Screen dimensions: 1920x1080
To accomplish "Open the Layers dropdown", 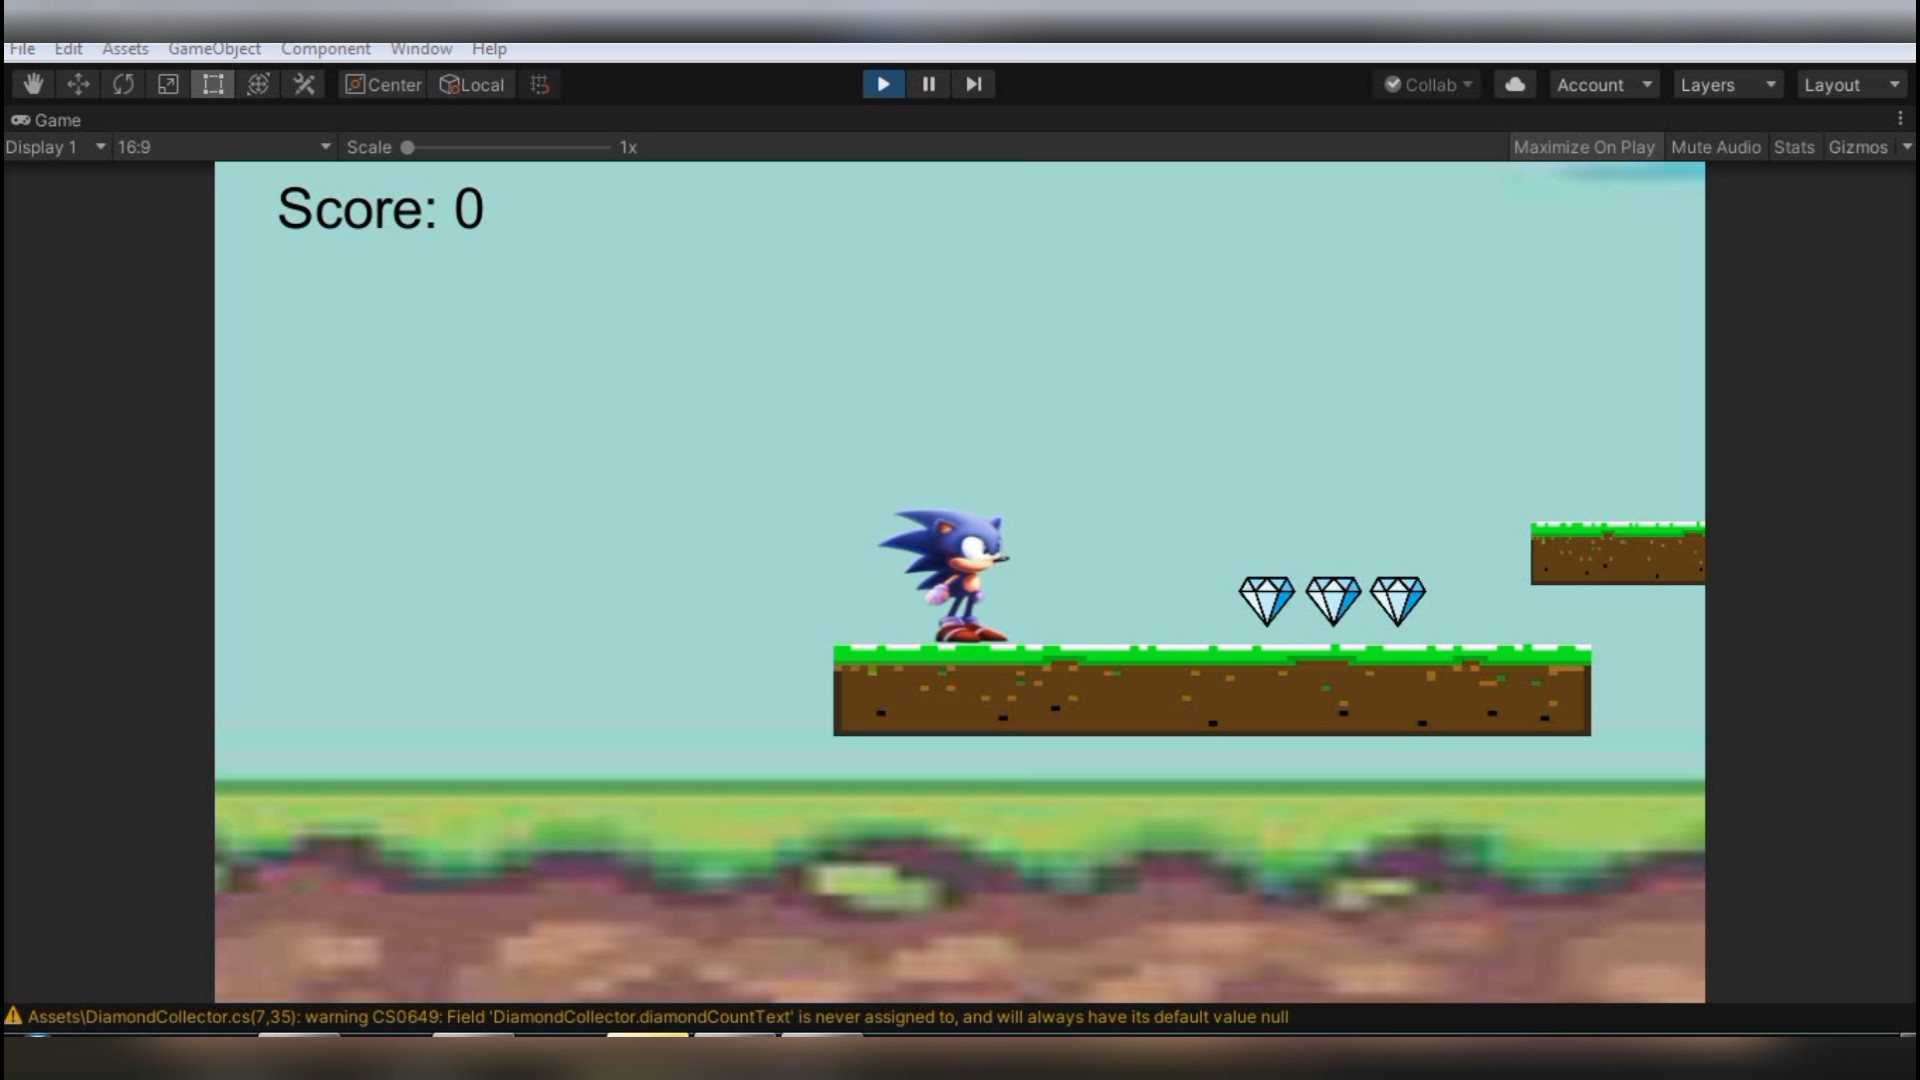I will pos(1728,85).
